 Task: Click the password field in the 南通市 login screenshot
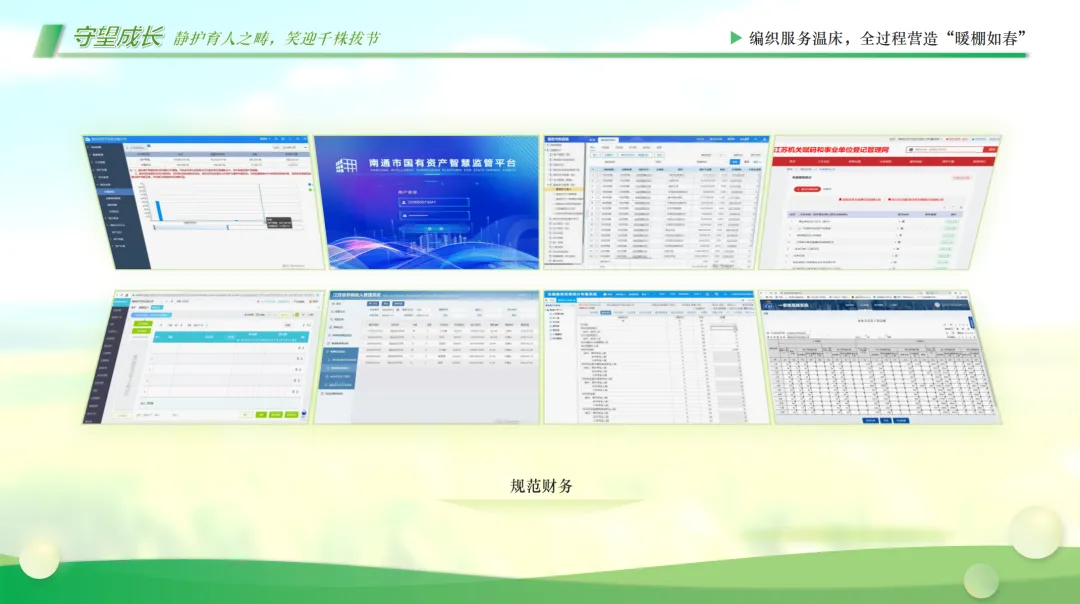(434, 216)
